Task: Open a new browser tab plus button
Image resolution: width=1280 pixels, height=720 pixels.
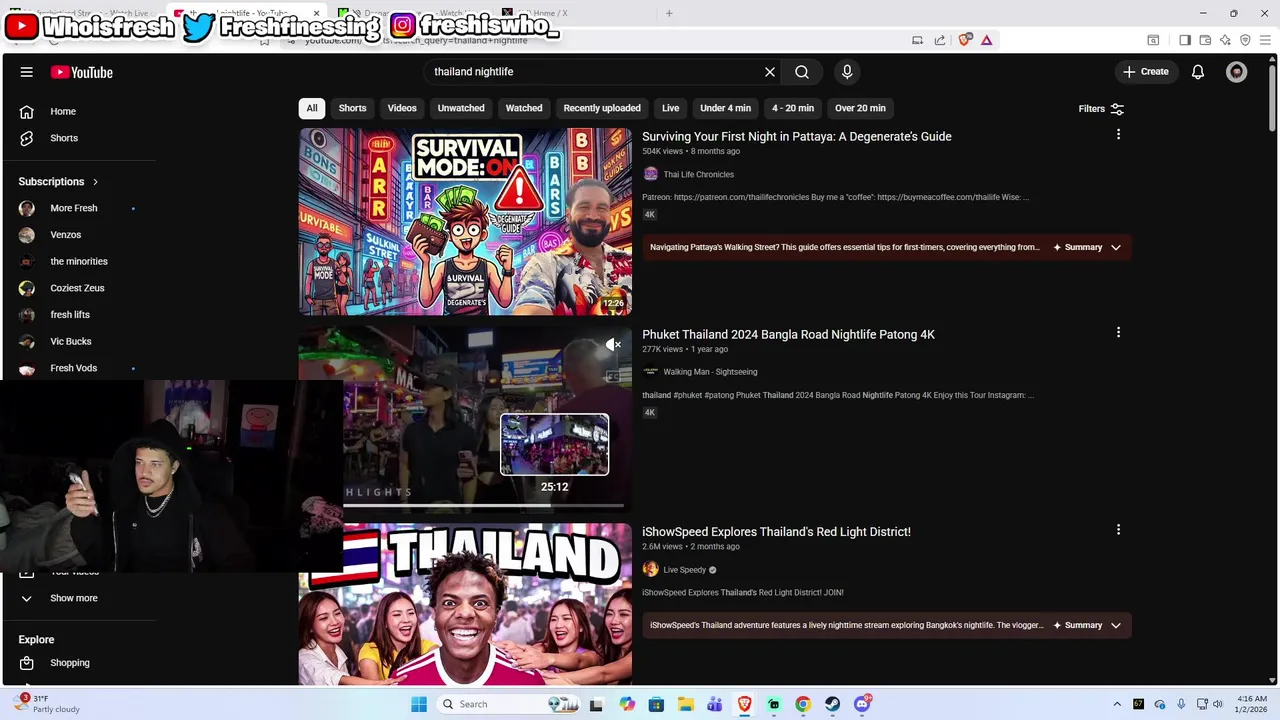Action: [x=669, y=13]
